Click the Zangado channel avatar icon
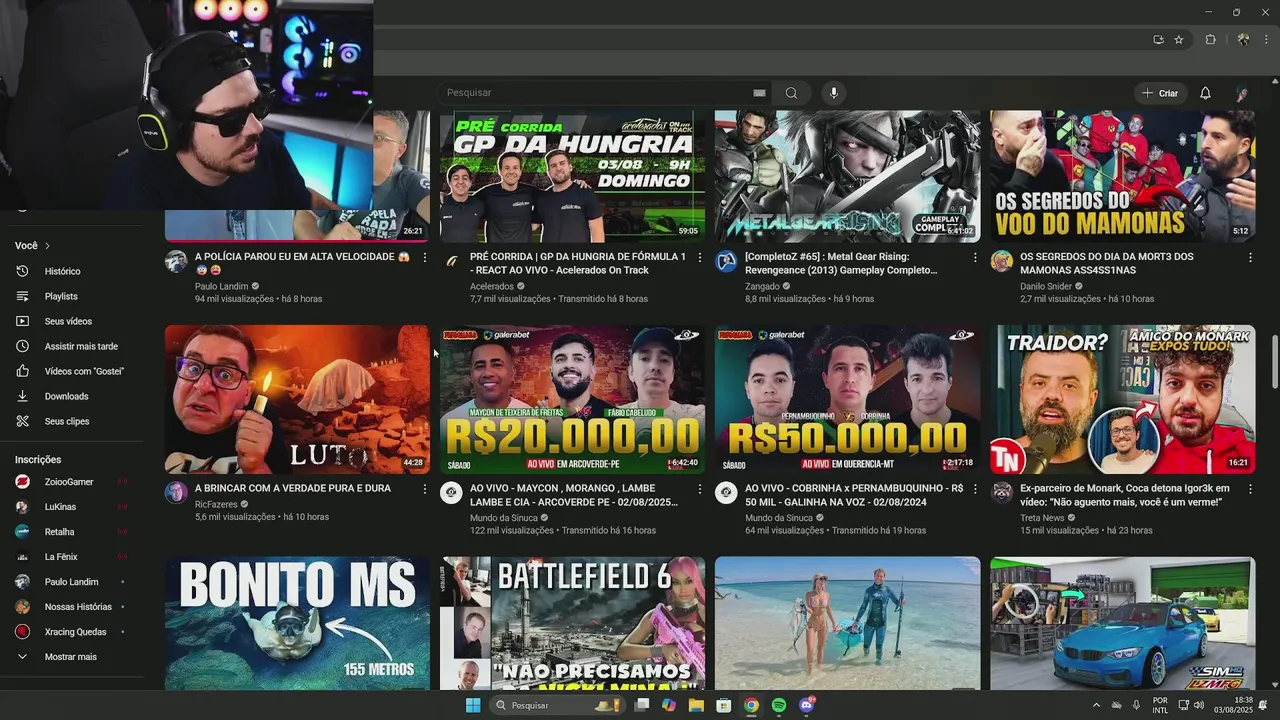The width and height of the screenshot is (1280, 720). click(726, 262)
